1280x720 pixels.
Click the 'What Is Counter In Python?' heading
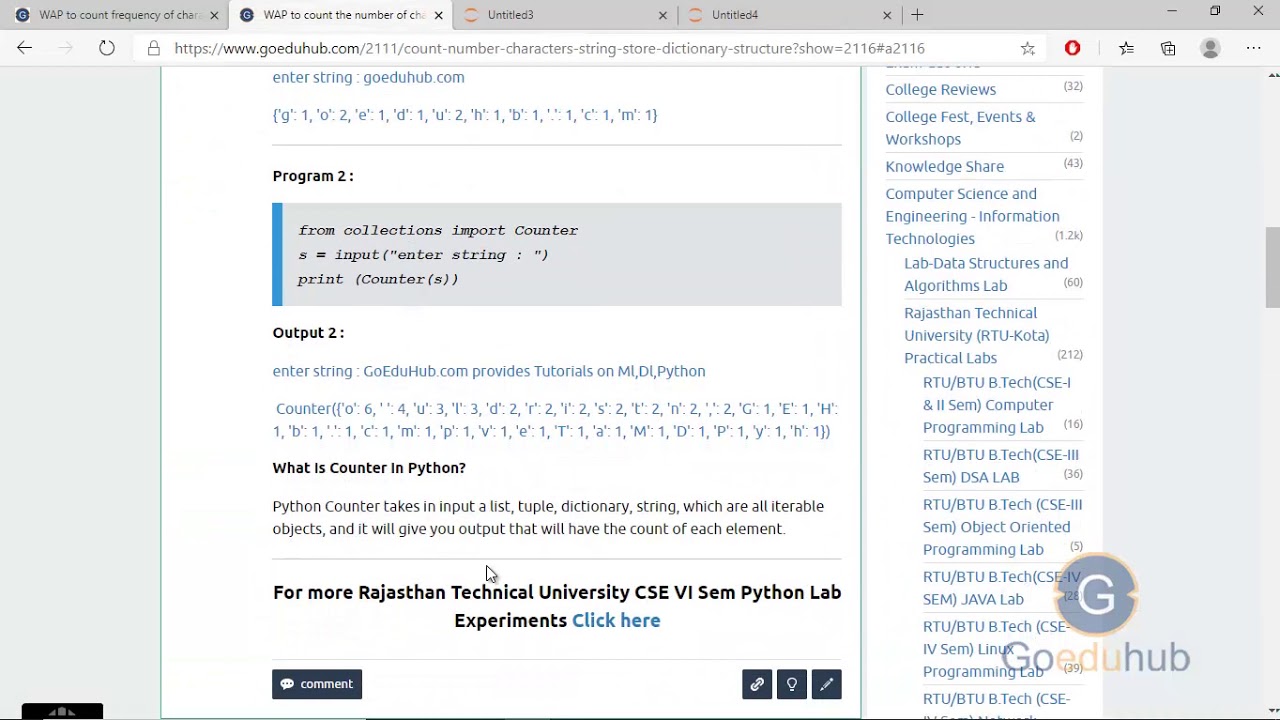(x=369, y=468)
